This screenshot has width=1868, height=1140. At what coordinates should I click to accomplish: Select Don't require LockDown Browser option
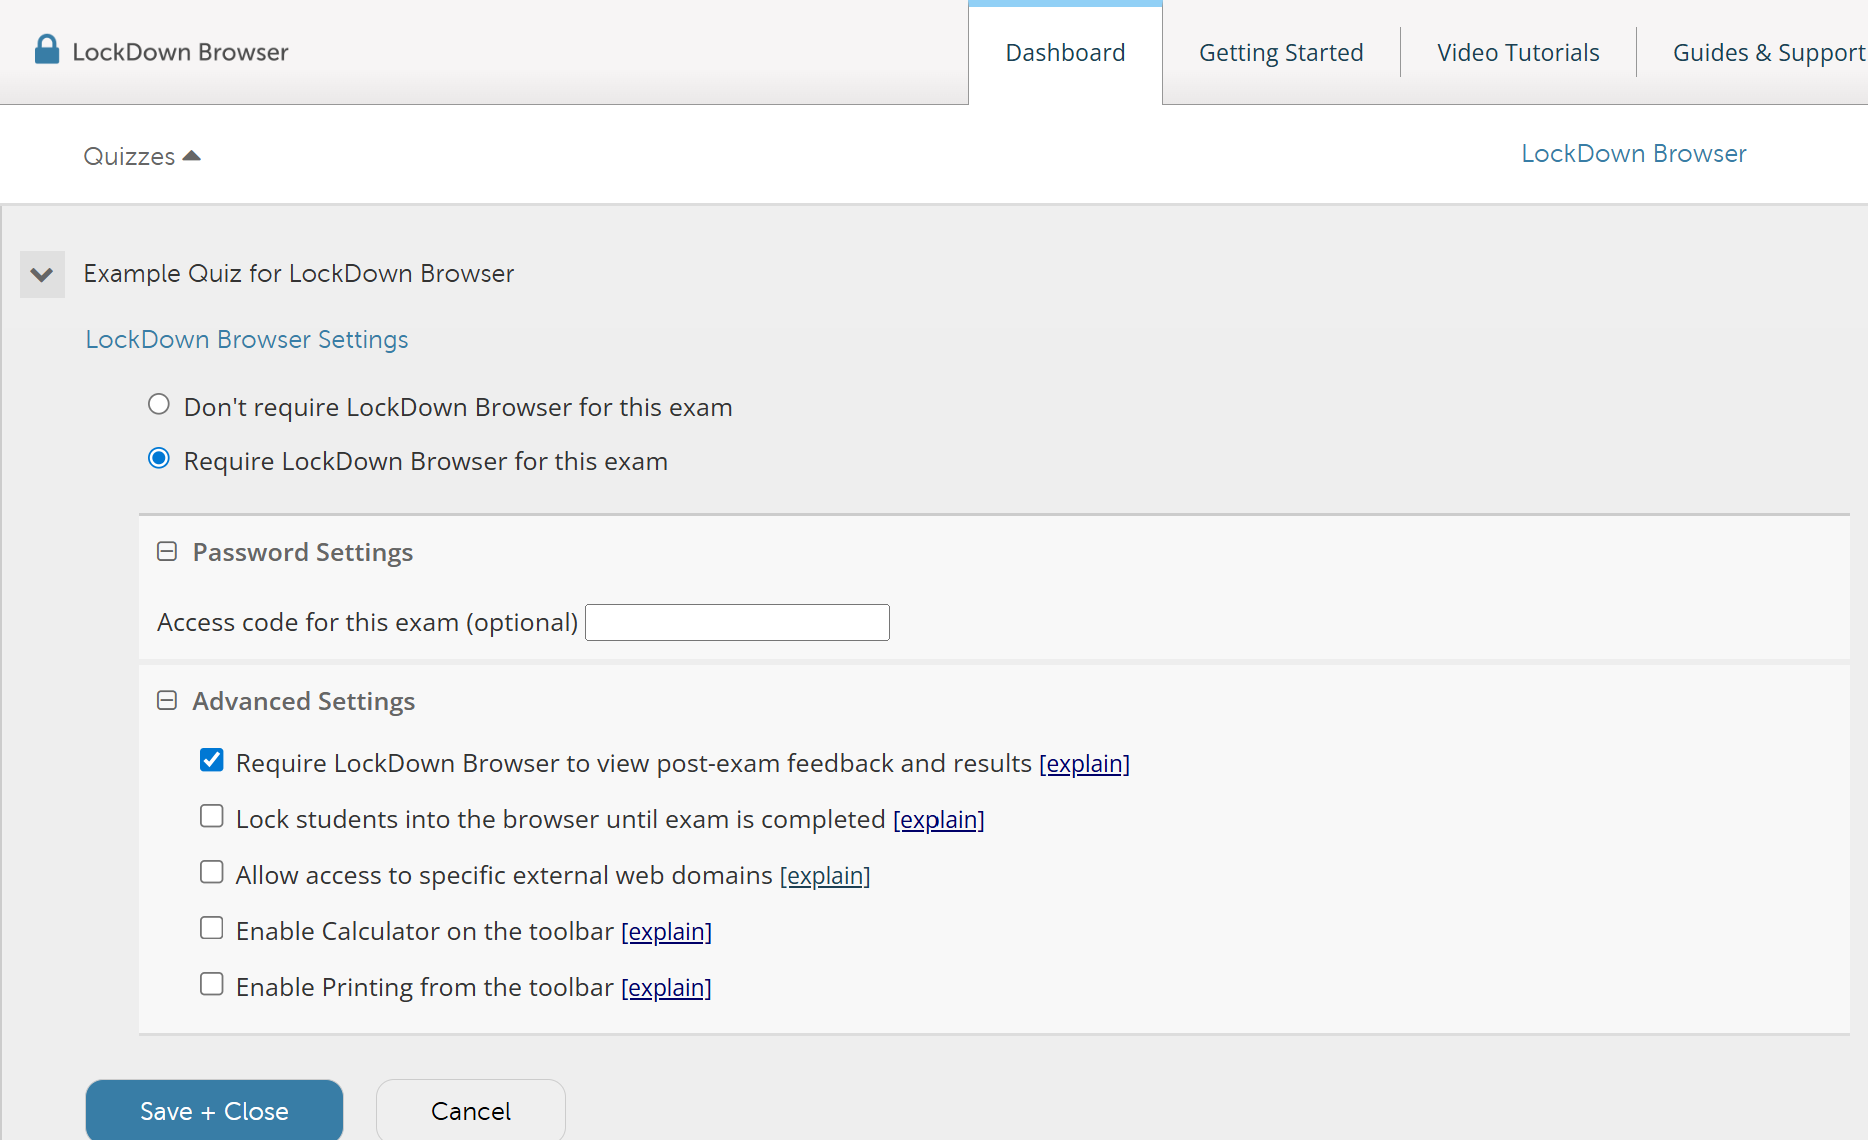click(x=159, y=404)
